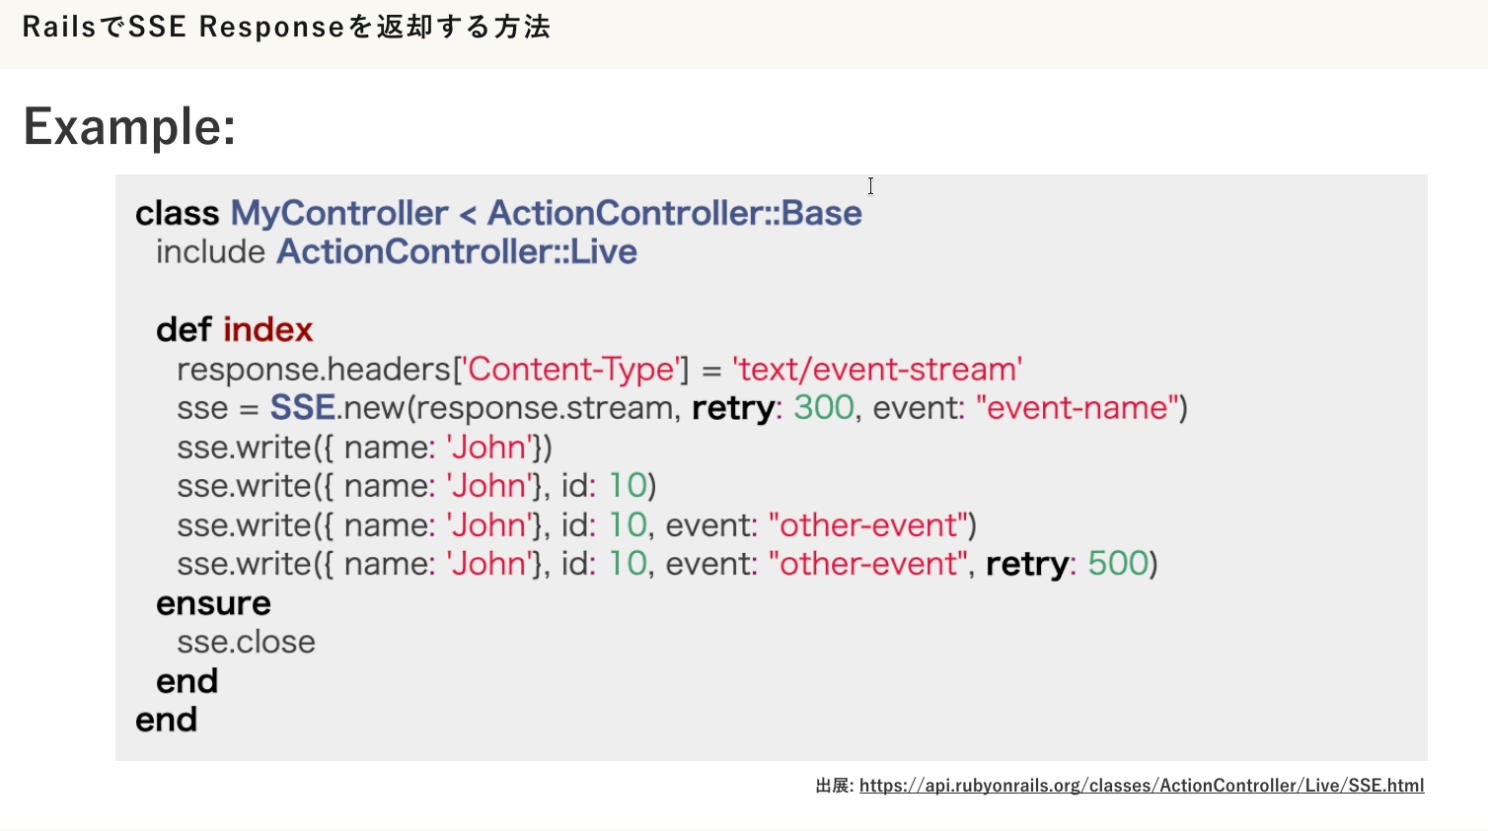Click the 'def' keyword
The width and height of the screenshot is (1488, 831).
[x=183, y=330]
